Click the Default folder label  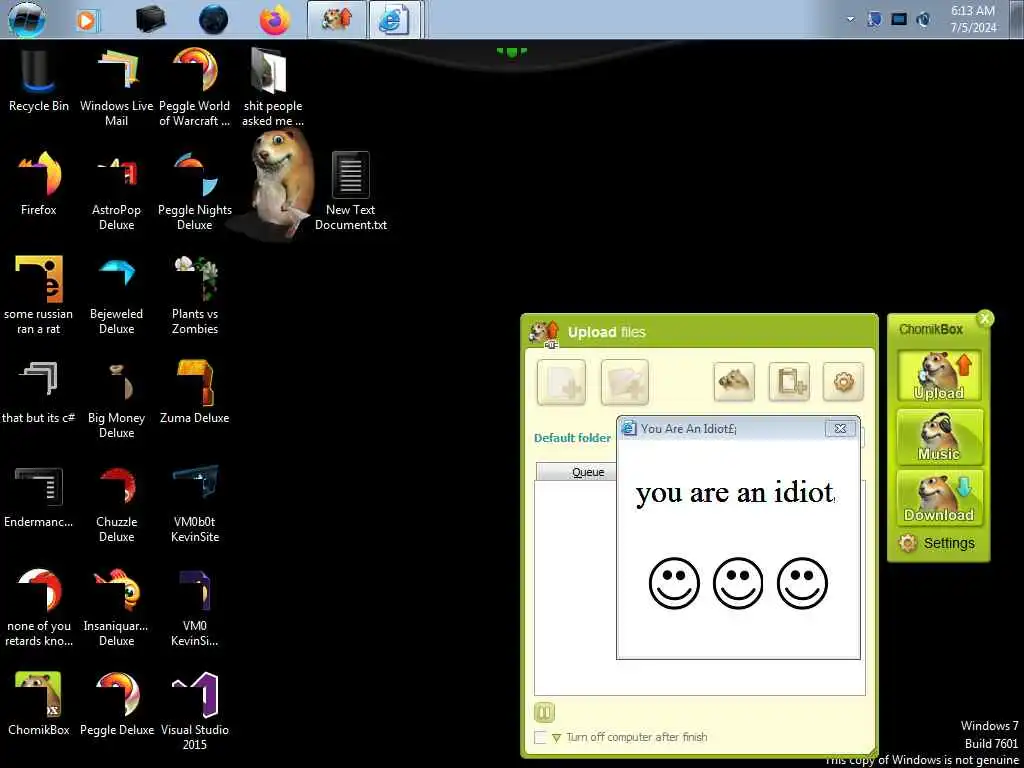click(x=572, y=438)
